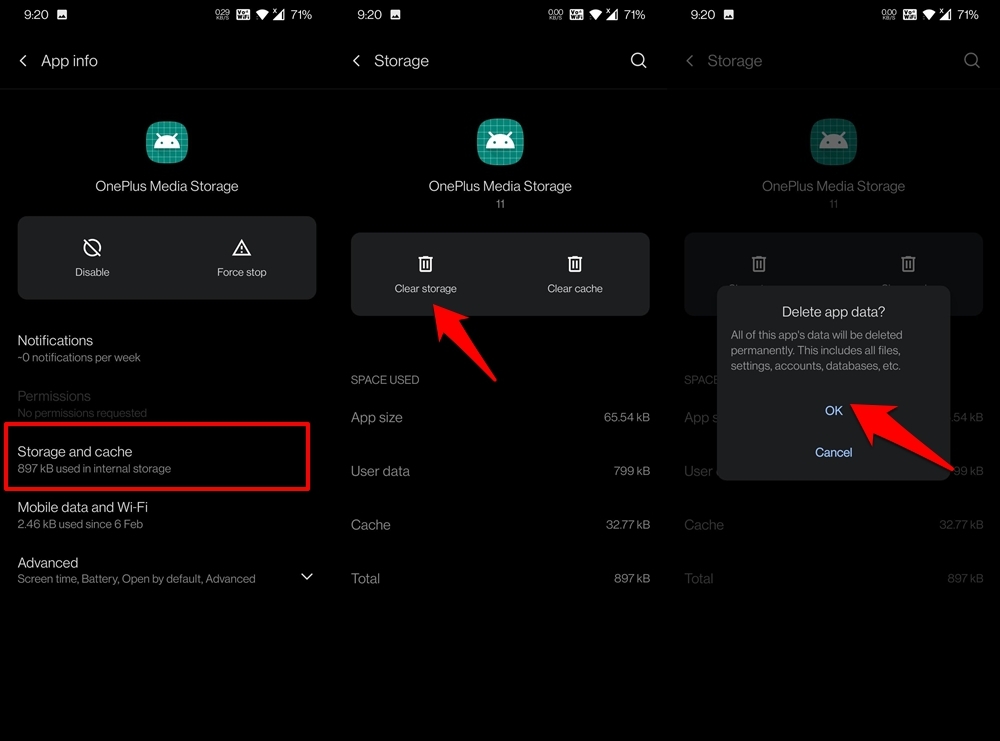Tap '-0 notifications per week' text
1000x741 pixels.
pos(79,358)
